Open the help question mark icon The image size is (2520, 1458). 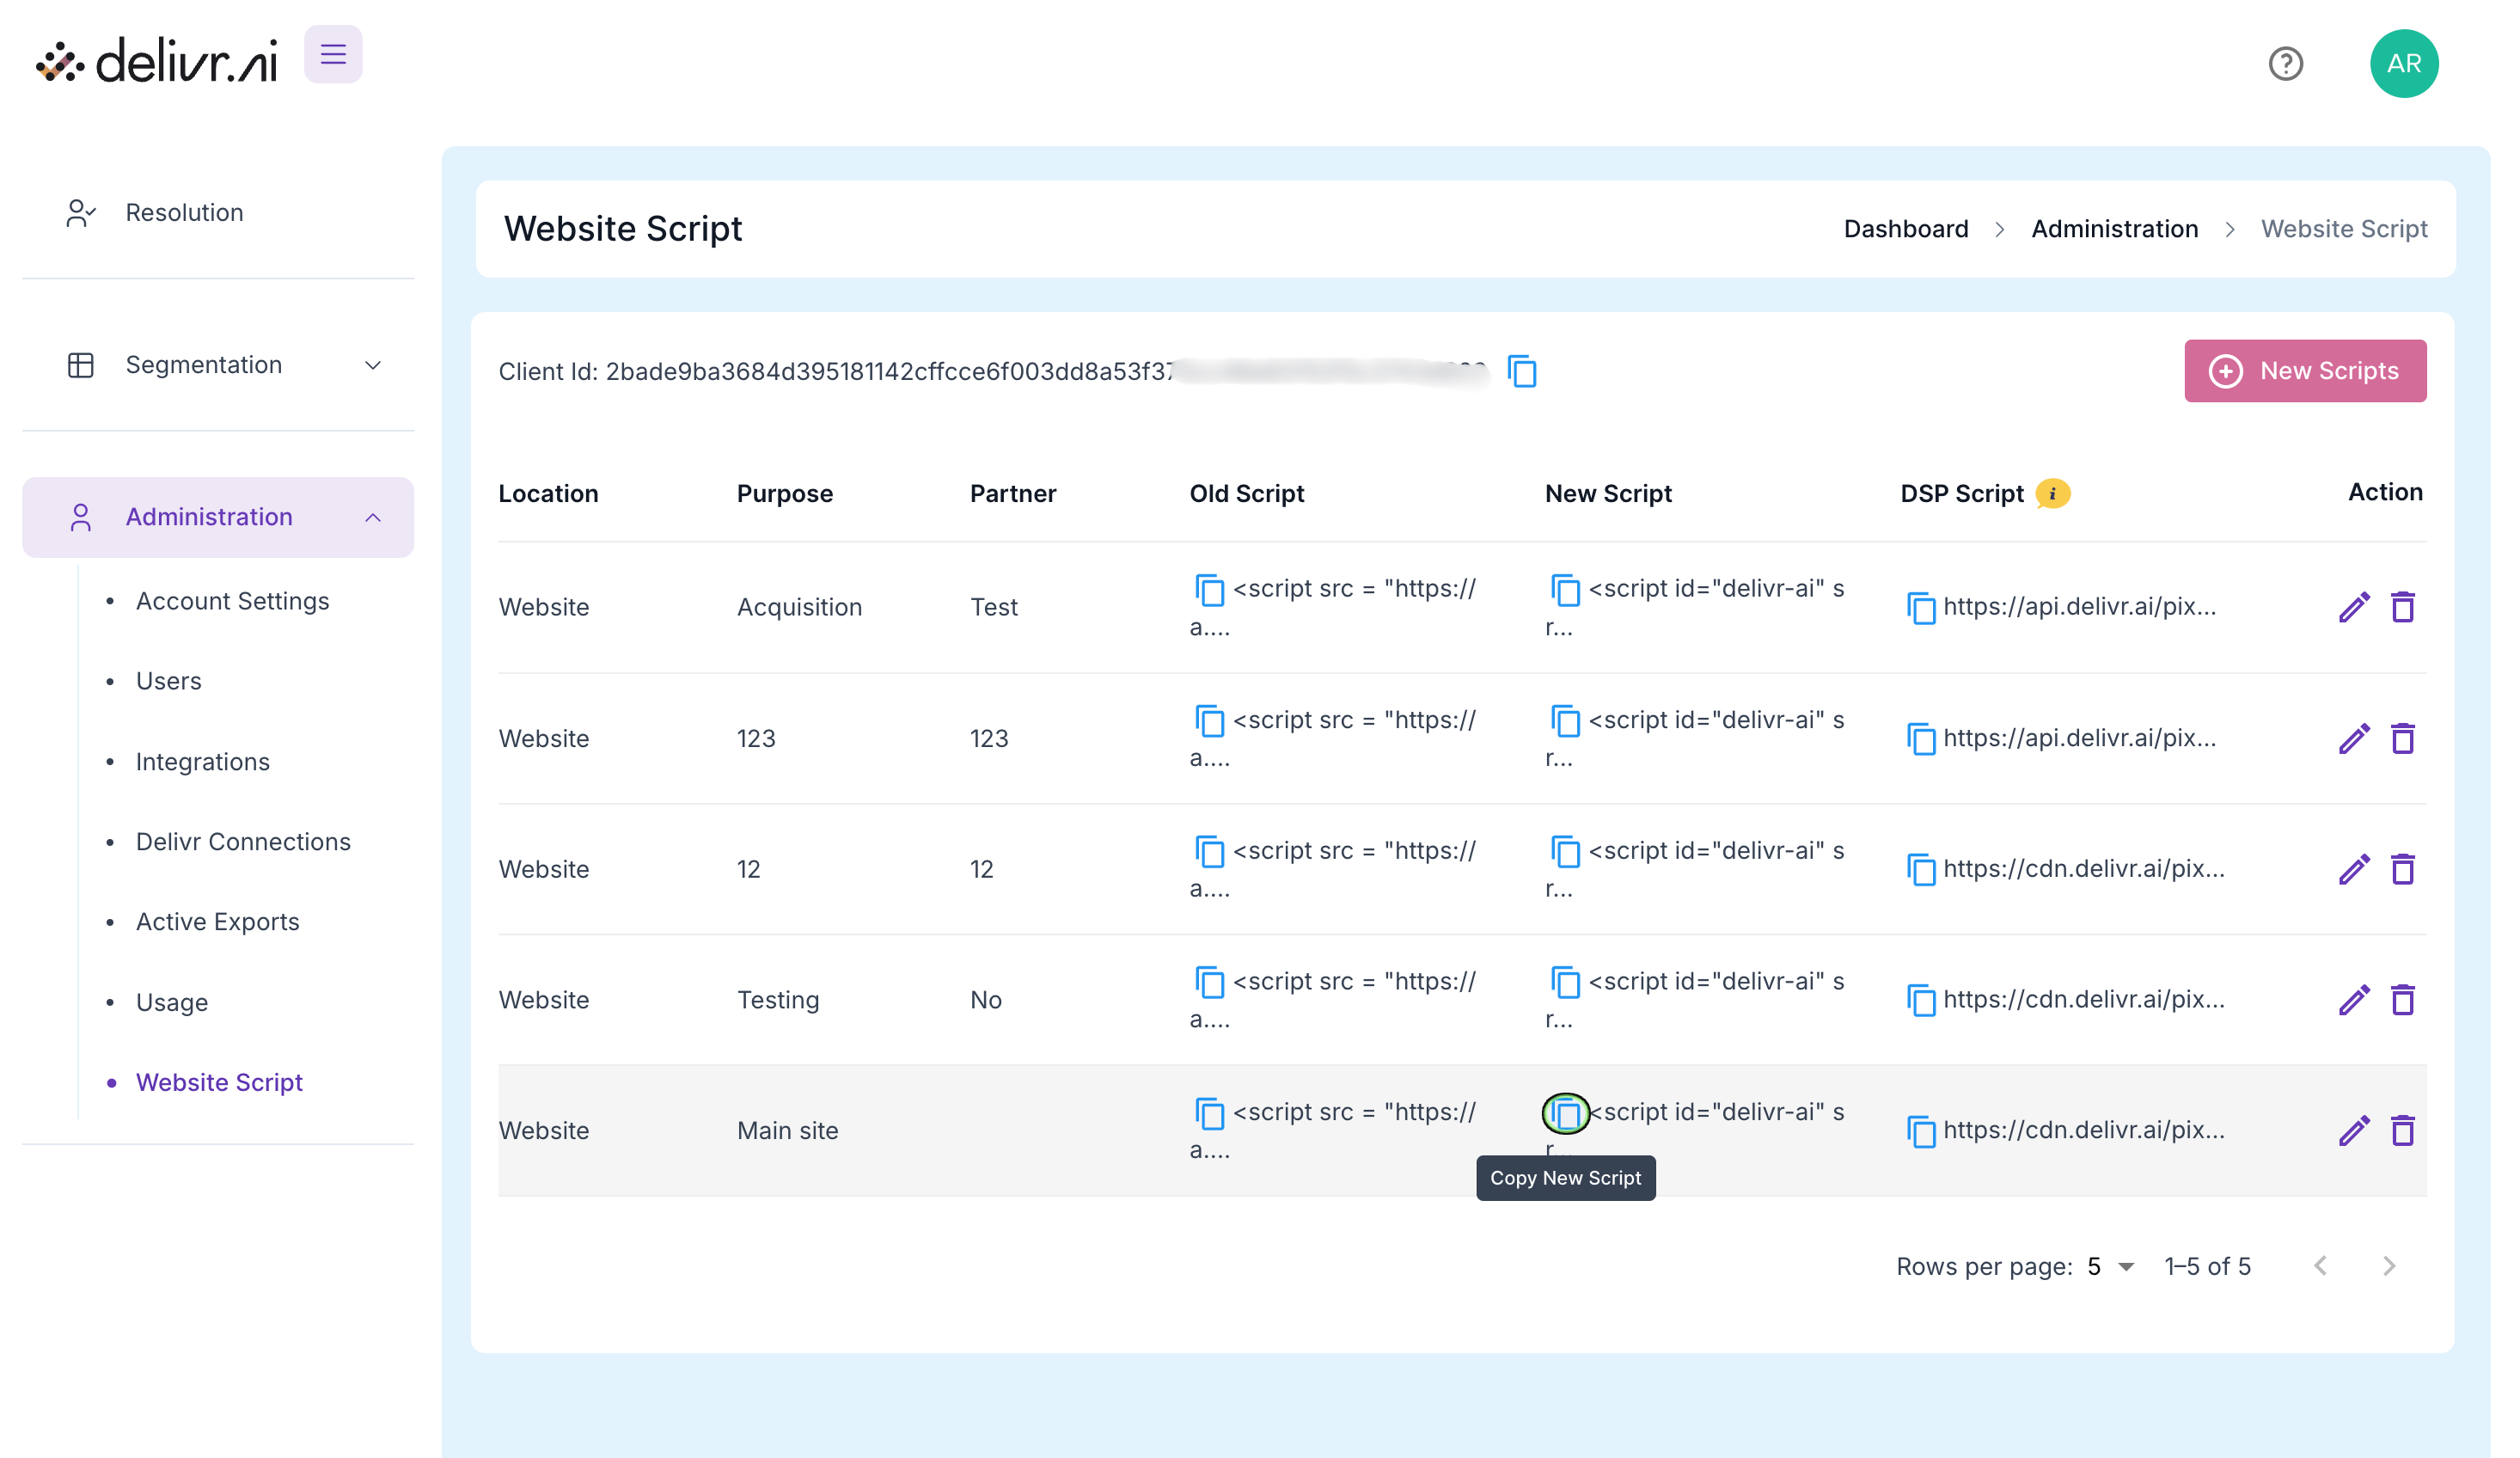pos(2285,64)
